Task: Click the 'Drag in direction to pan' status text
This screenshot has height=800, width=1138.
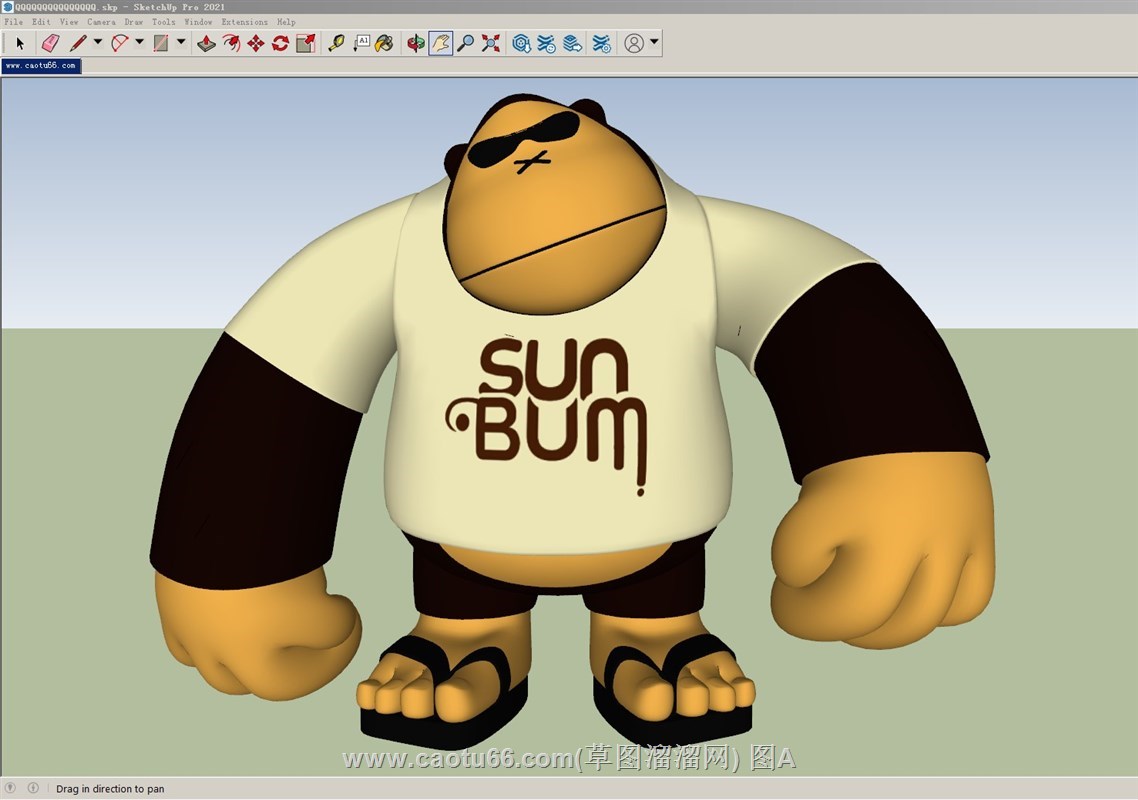Action: 110,788
